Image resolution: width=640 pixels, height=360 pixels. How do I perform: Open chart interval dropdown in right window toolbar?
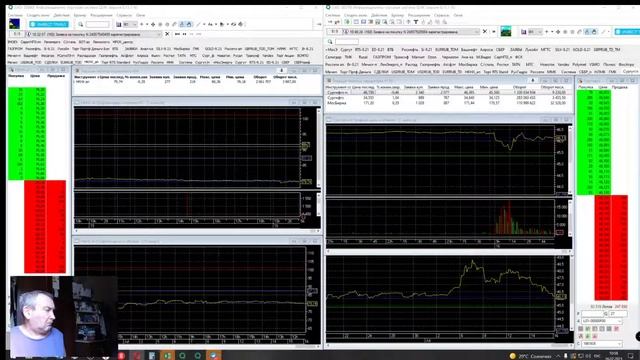pos(535,31)
